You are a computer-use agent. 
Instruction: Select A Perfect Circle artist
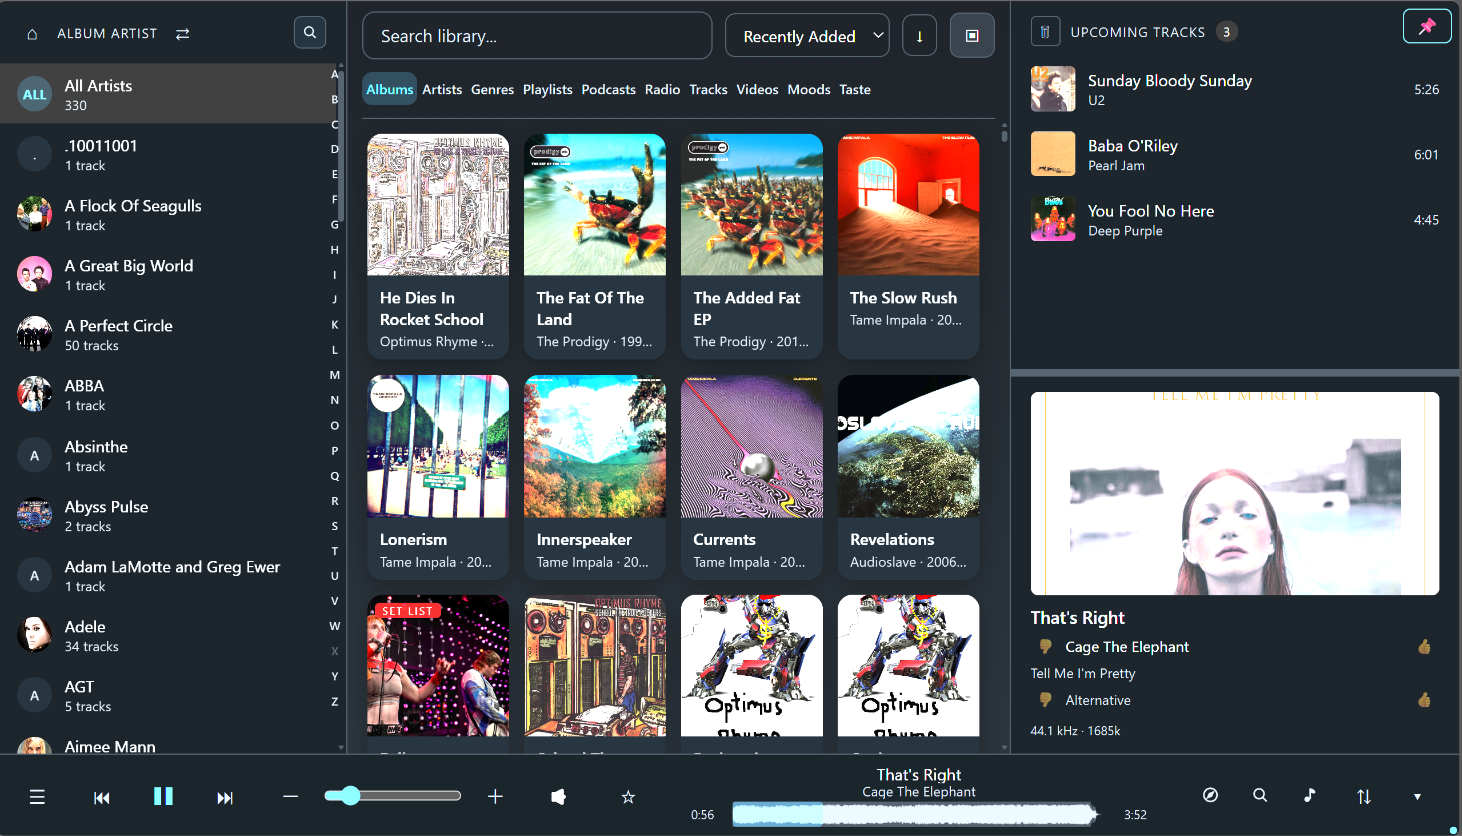coord(166,334)
